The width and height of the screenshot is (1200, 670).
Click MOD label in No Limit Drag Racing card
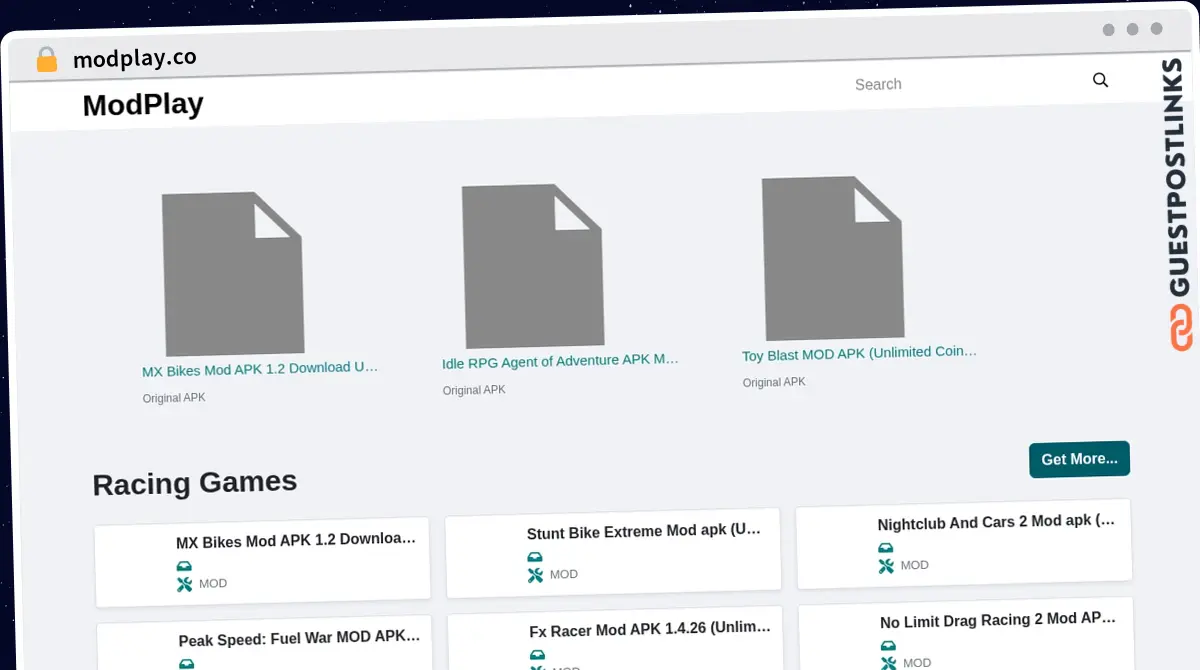(x=917, y=662)
